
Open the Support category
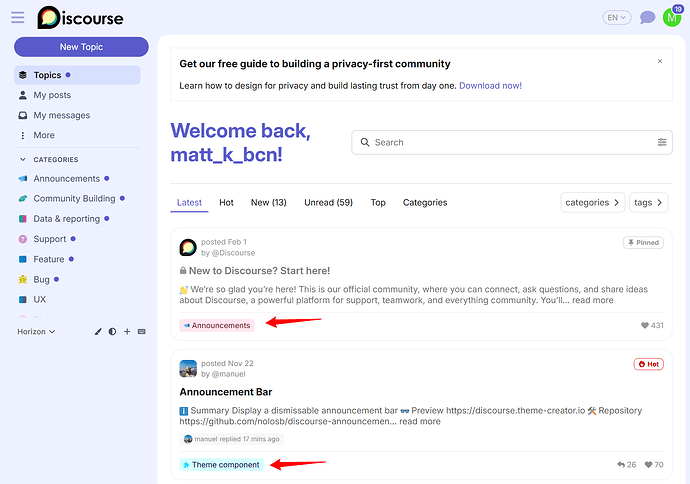[50, 239]
